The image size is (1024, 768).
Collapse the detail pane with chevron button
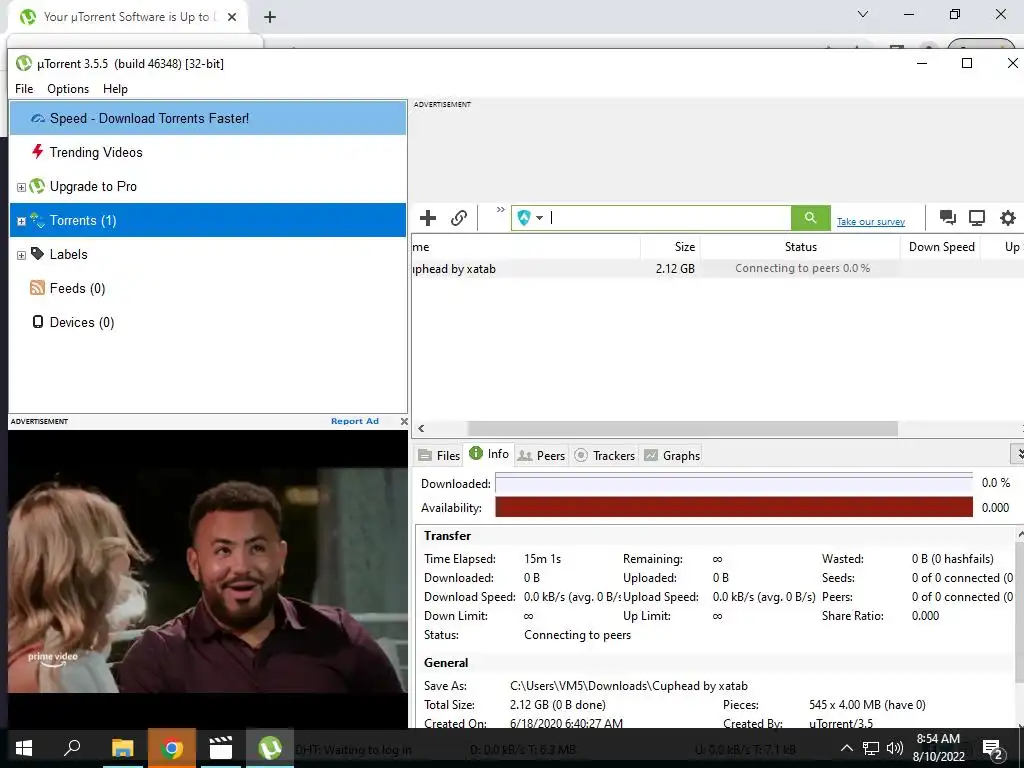[x=1018, y=453]
